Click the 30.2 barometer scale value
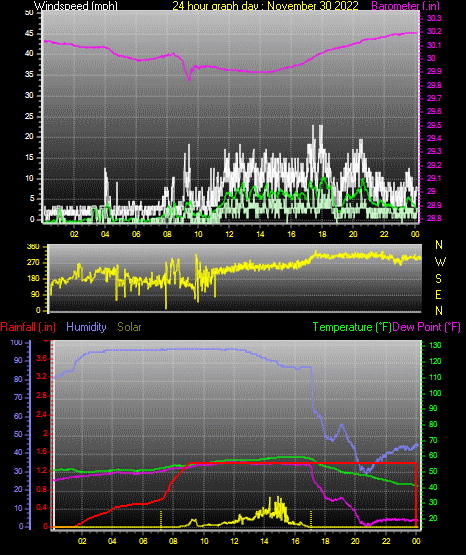 pos(434,32)
